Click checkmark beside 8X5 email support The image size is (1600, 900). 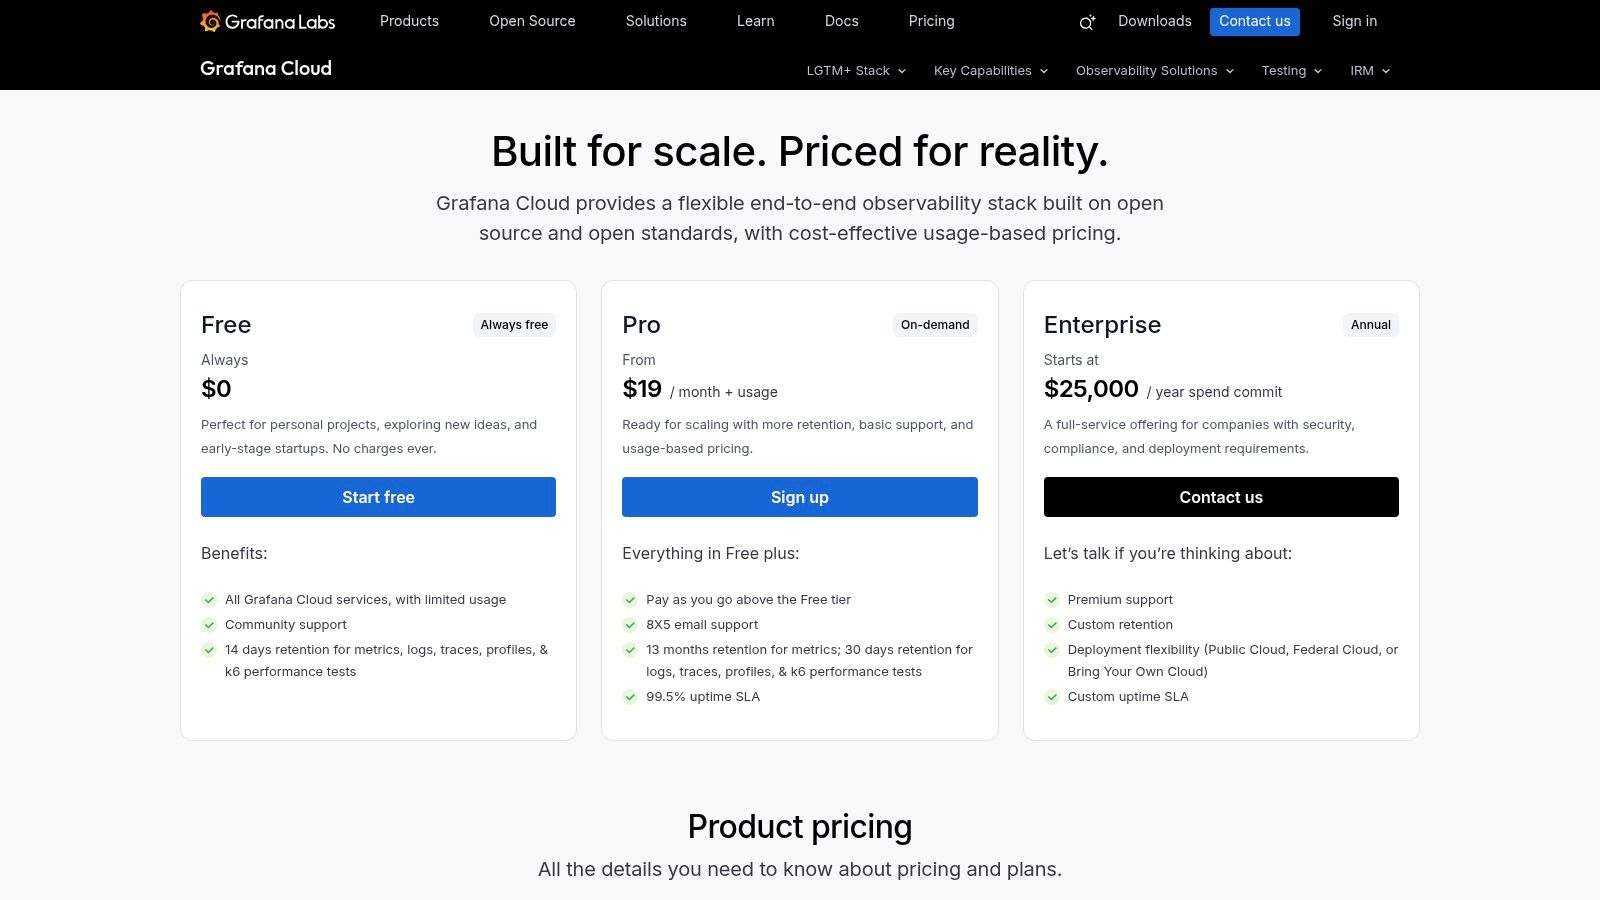(630, 625)
